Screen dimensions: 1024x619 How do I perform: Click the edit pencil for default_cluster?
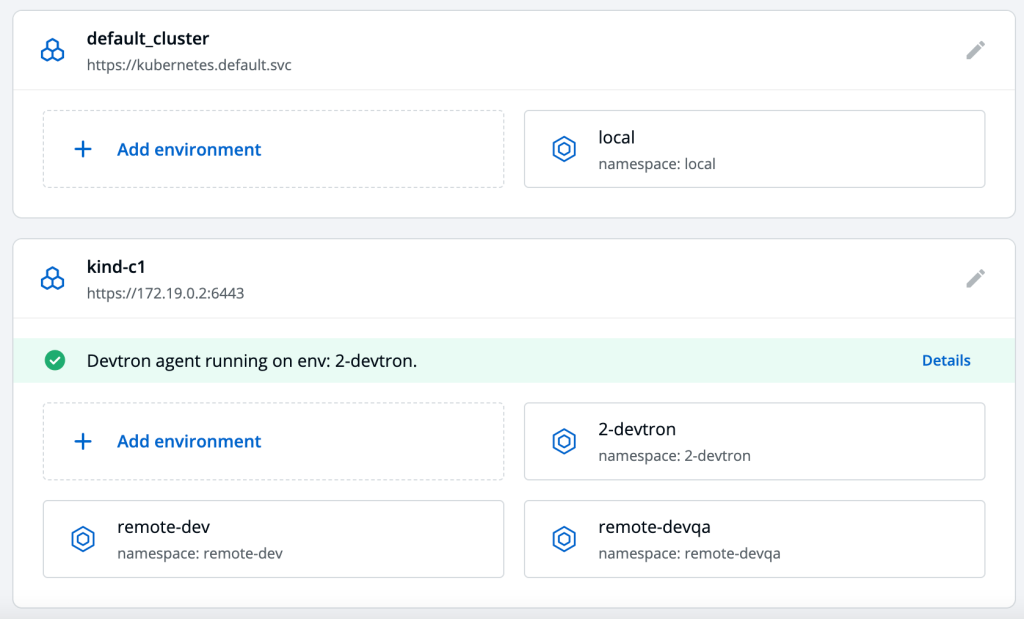(x=975, y=50)
